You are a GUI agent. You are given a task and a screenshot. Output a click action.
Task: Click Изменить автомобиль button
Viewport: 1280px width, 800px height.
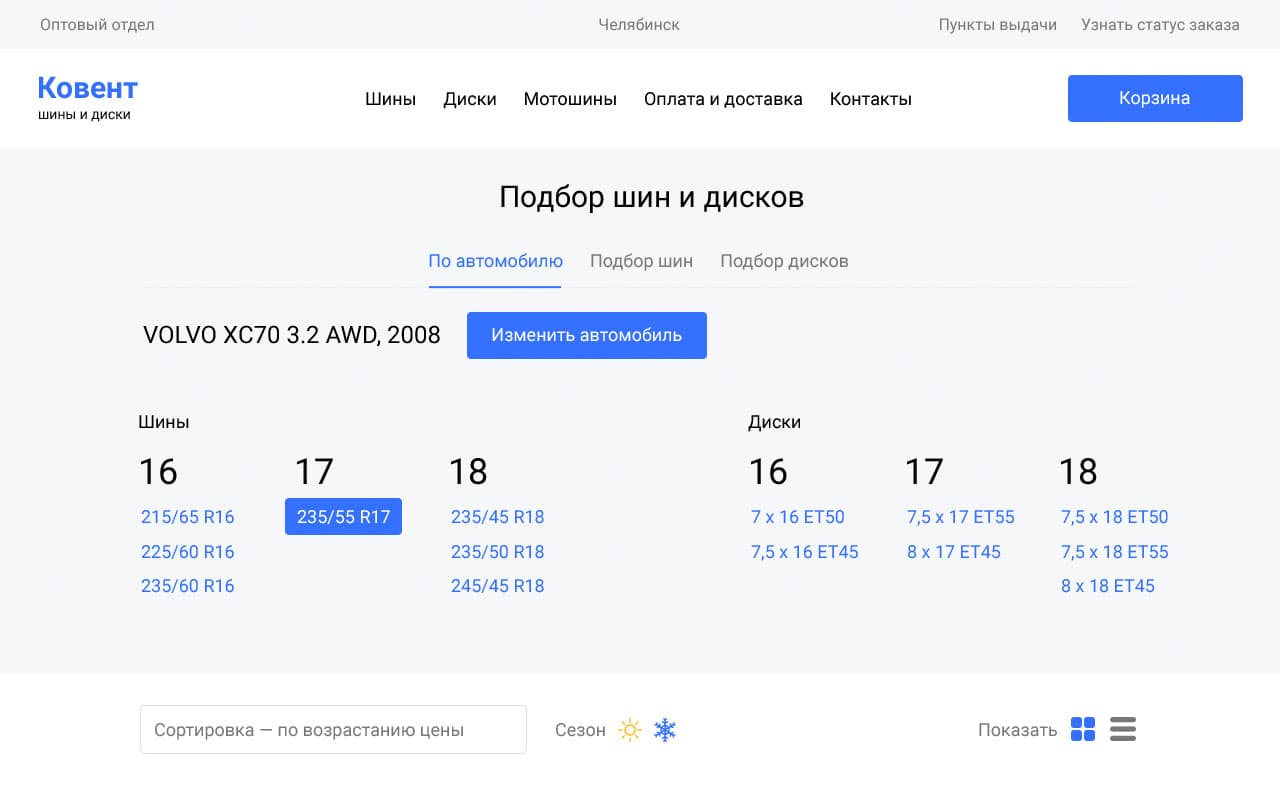point(587,335)
